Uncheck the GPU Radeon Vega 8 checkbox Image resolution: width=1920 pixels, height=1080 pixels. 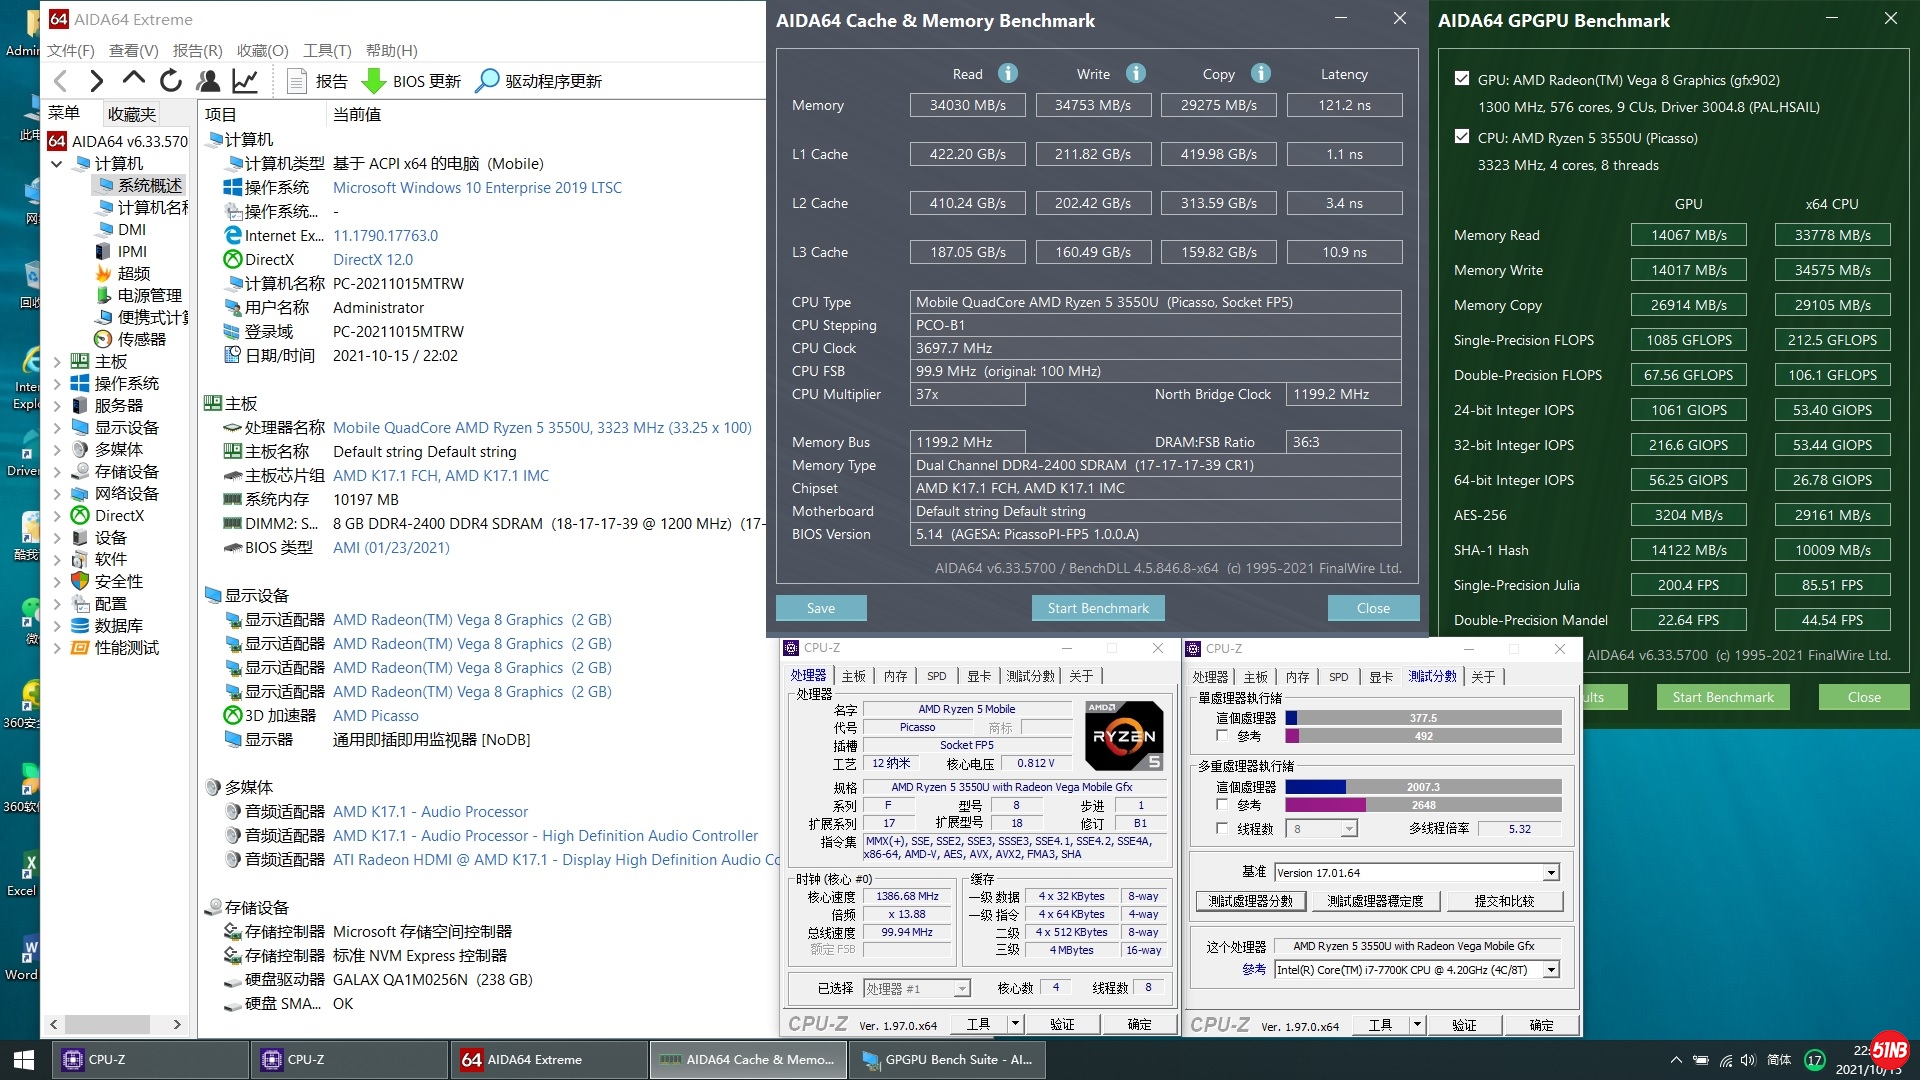point(1462,79)
